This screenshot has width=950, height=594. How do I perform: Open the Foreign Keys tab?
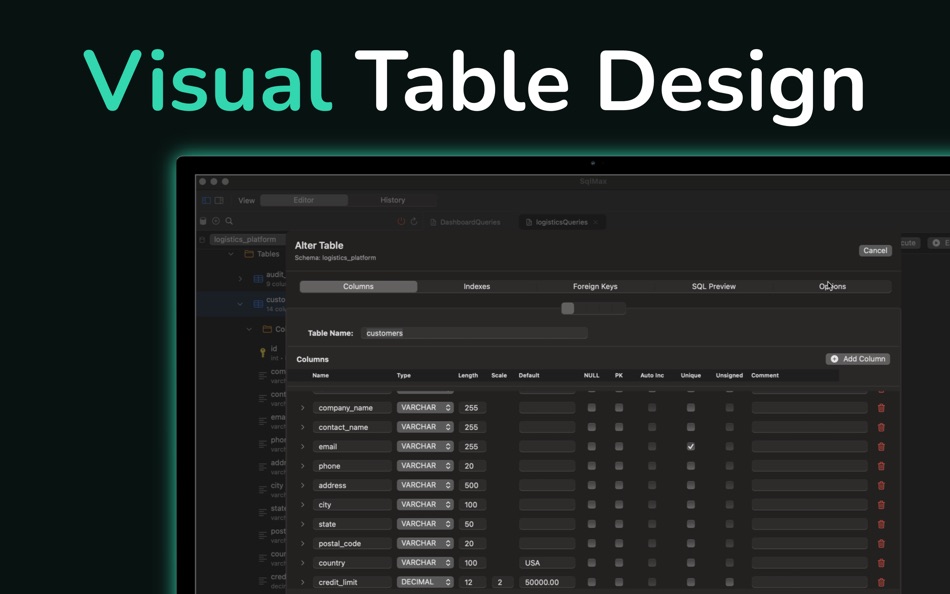pyautogui.click(x=595, y=287)
